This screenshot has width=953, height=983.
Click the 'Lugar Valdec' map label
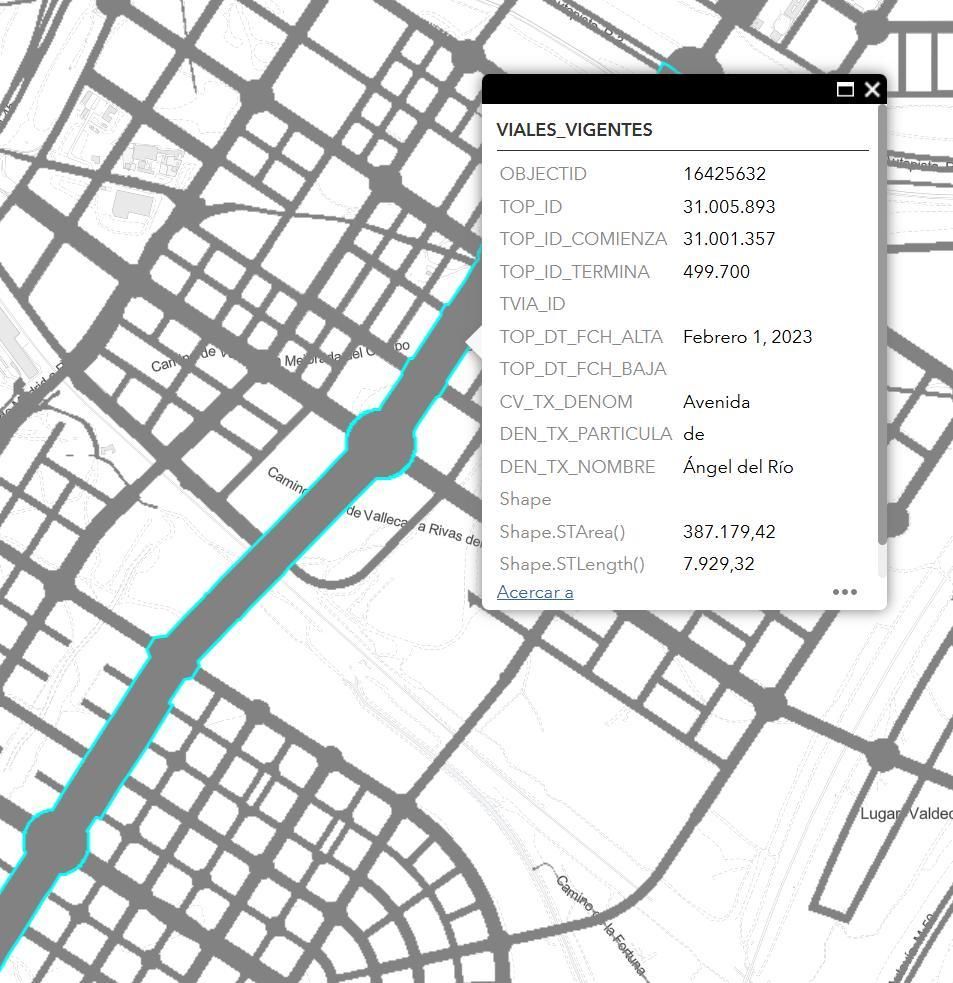tap(905, 814)
